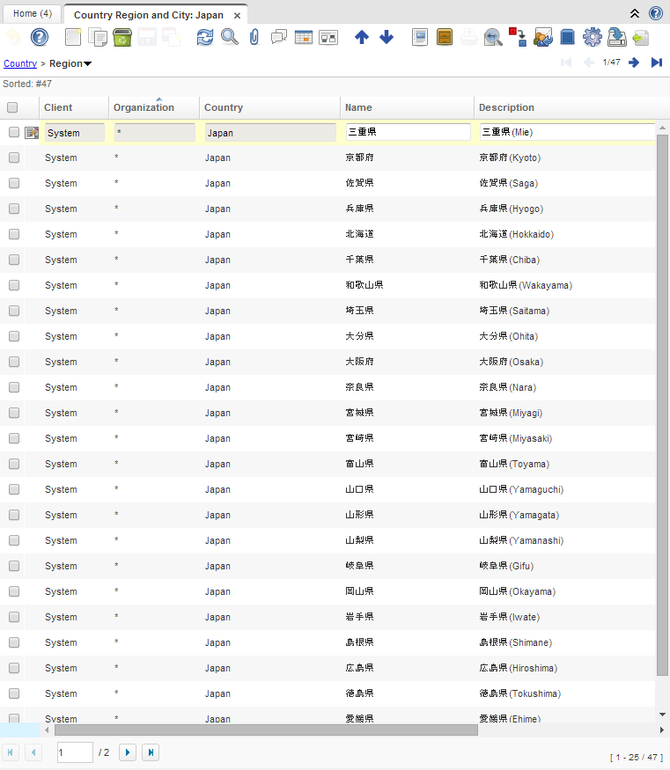This screenshot has height=770, width=670.
Task: Open the Process gear icon
Action: pos(592,37)
